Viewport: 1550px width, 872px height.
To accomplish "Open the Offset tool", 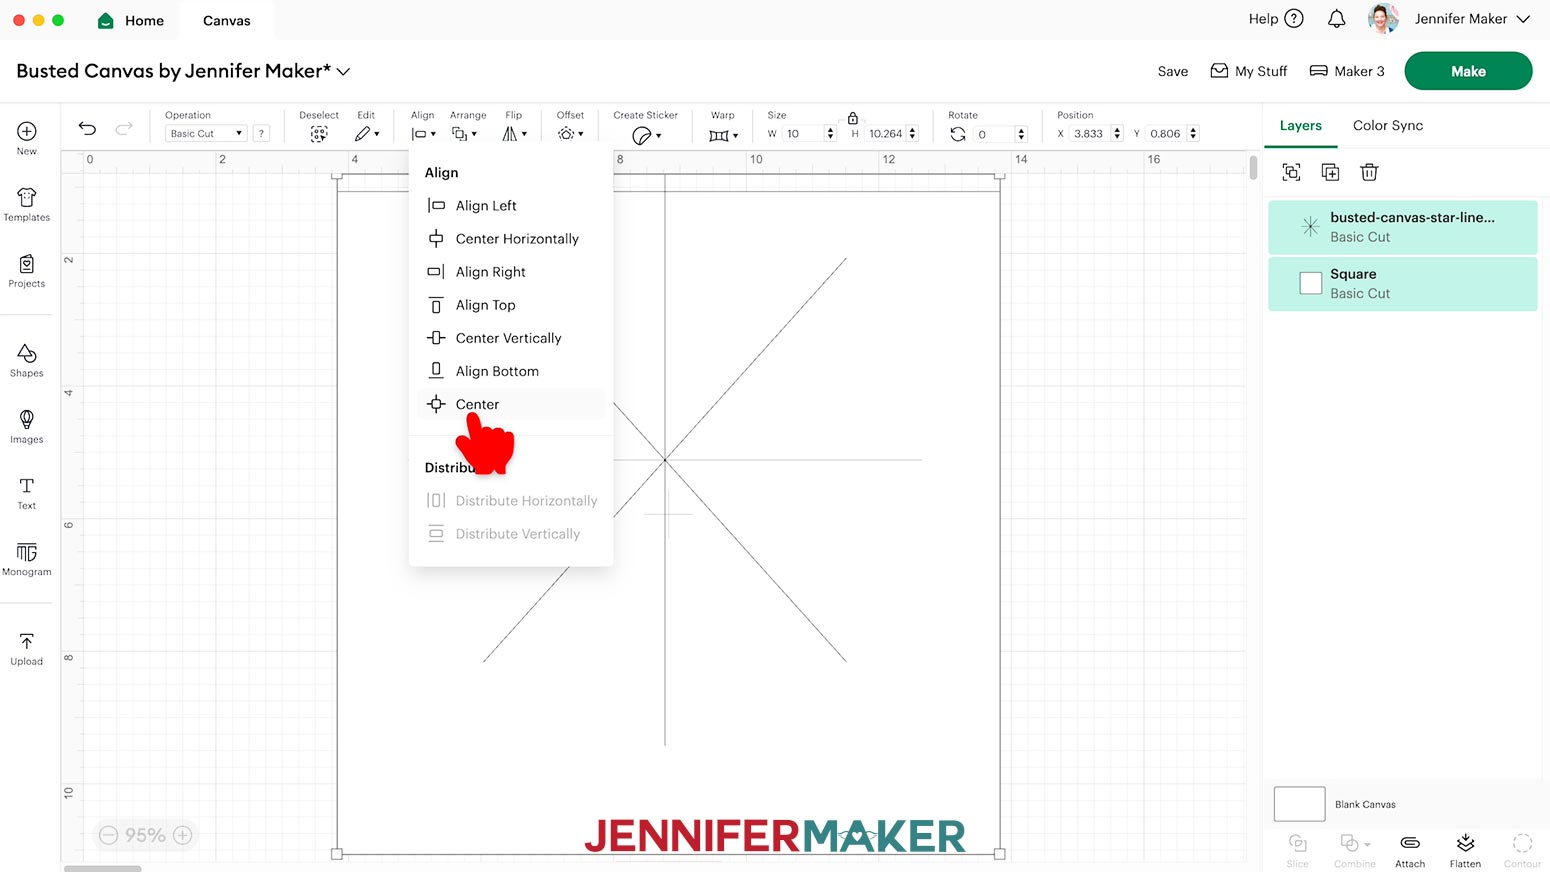I will coord(570,134).
